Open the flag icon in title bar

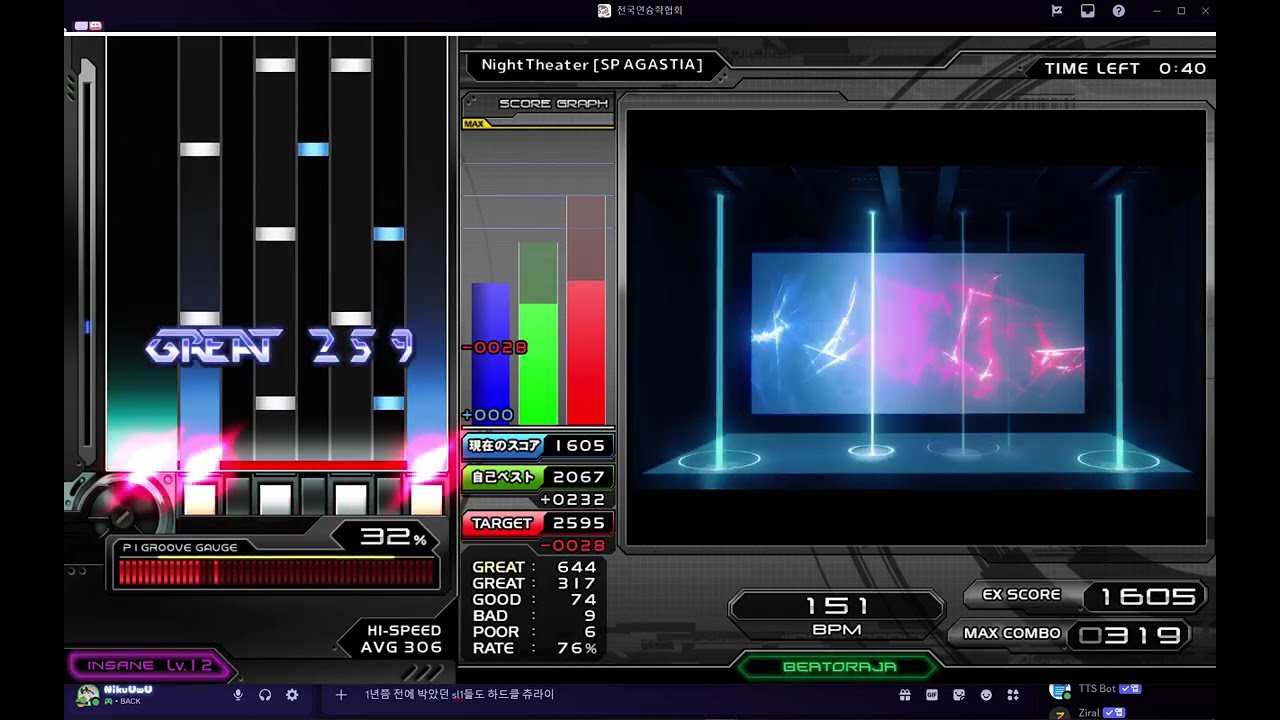tap(1057, 11)
